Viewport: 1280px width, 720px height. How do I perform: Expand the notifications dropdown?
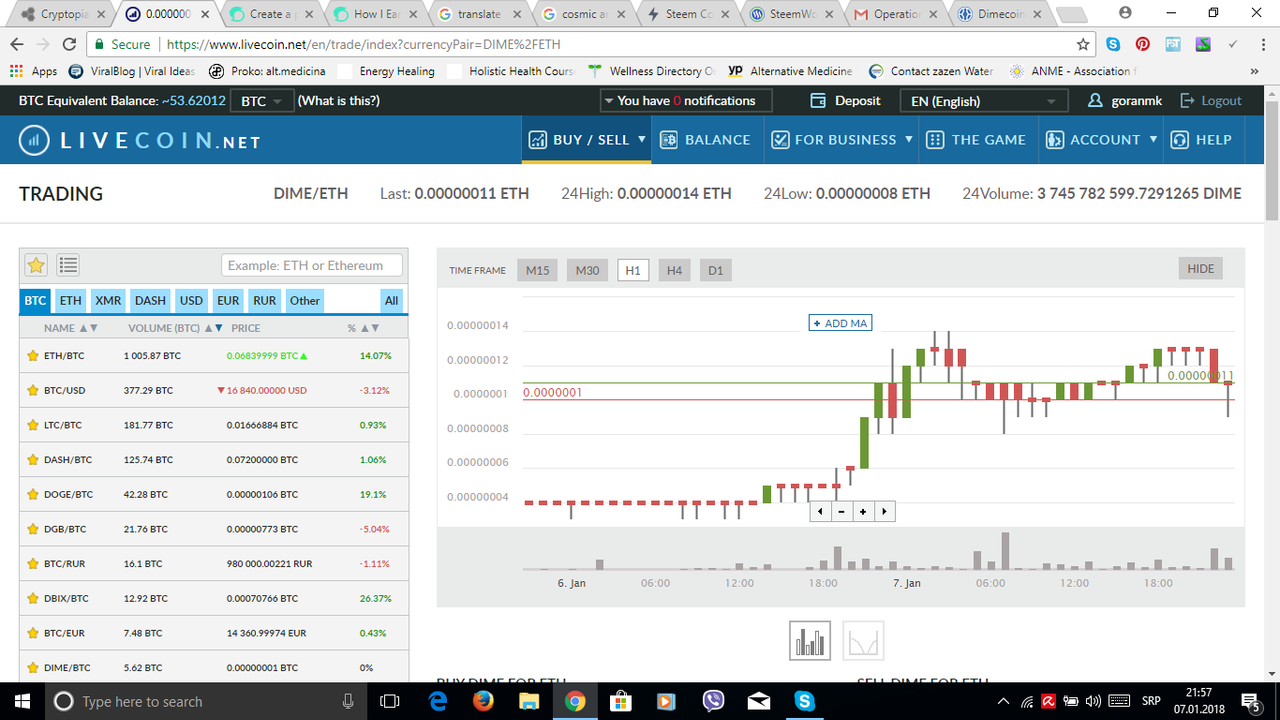(x=686, y=101)
